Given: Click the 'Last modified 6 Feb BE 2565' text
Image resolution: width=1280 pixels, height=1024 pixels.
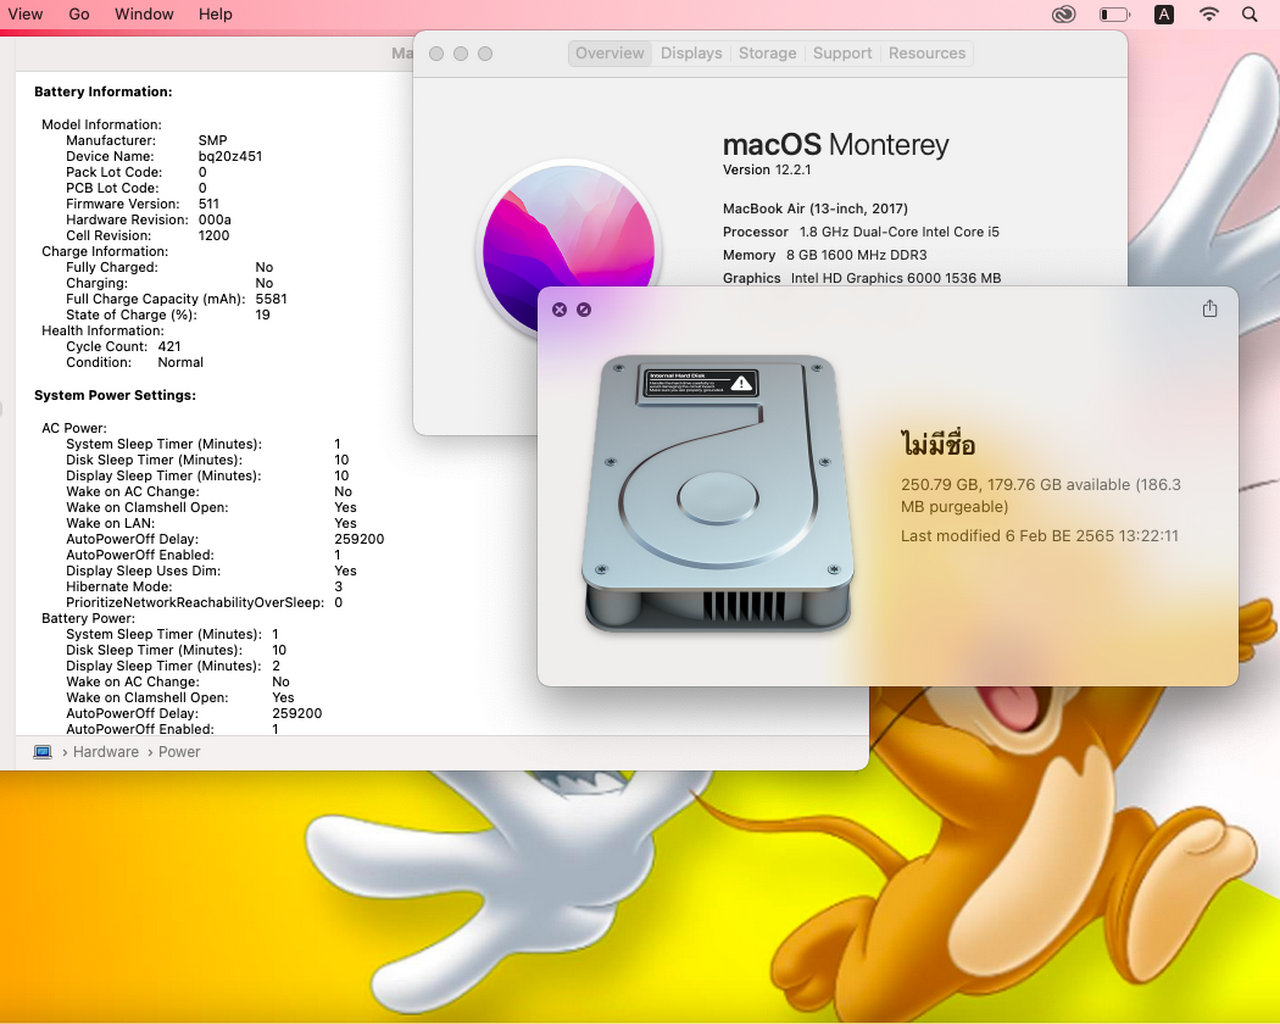Looking at the screenshot, I should 1040,536.
